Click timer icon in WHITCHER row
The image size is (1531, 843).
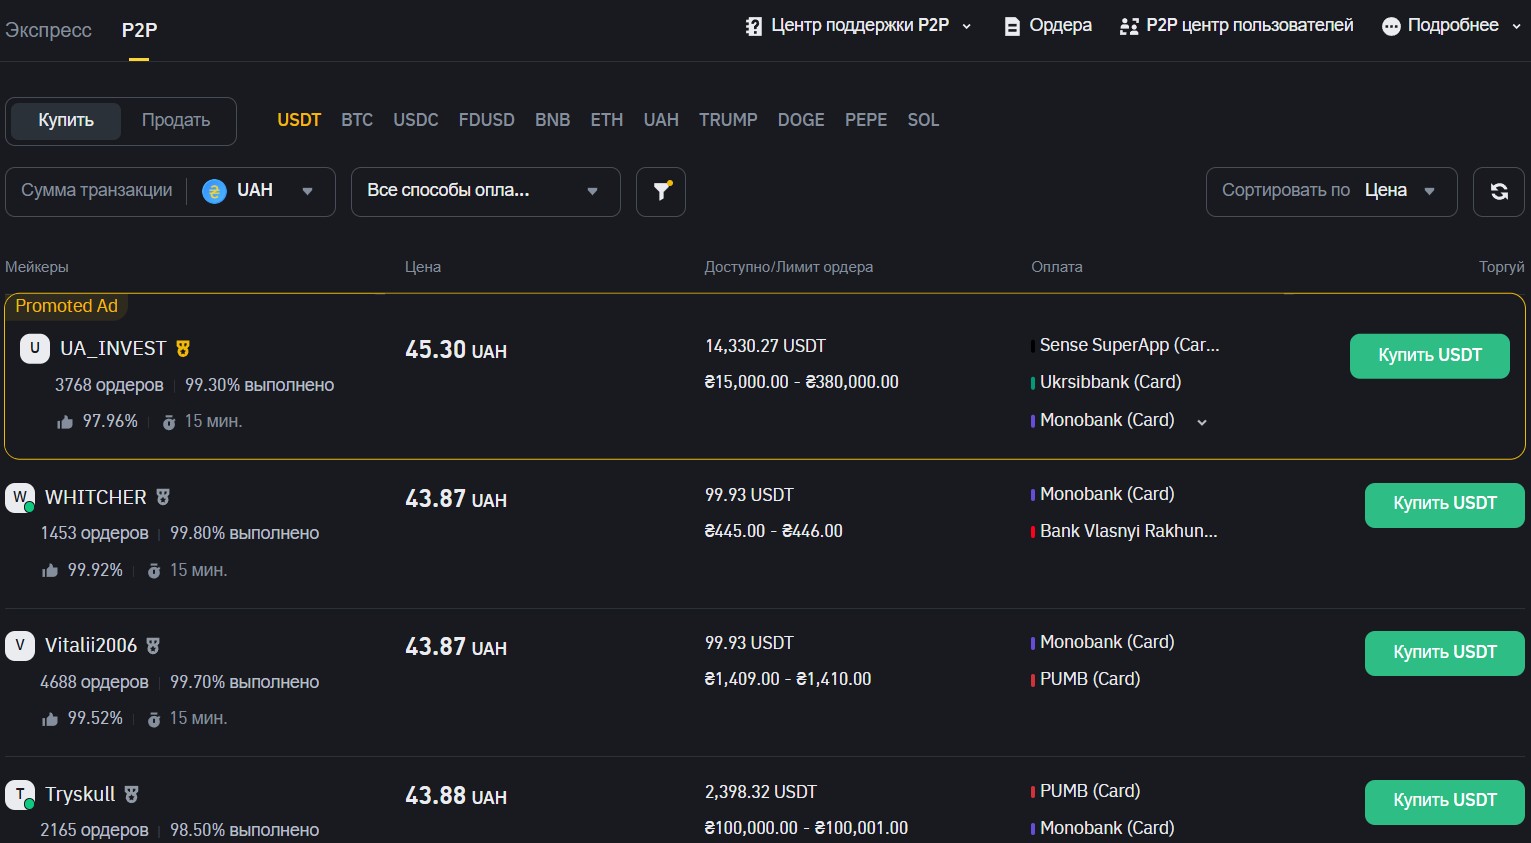(x=154, y=571)
